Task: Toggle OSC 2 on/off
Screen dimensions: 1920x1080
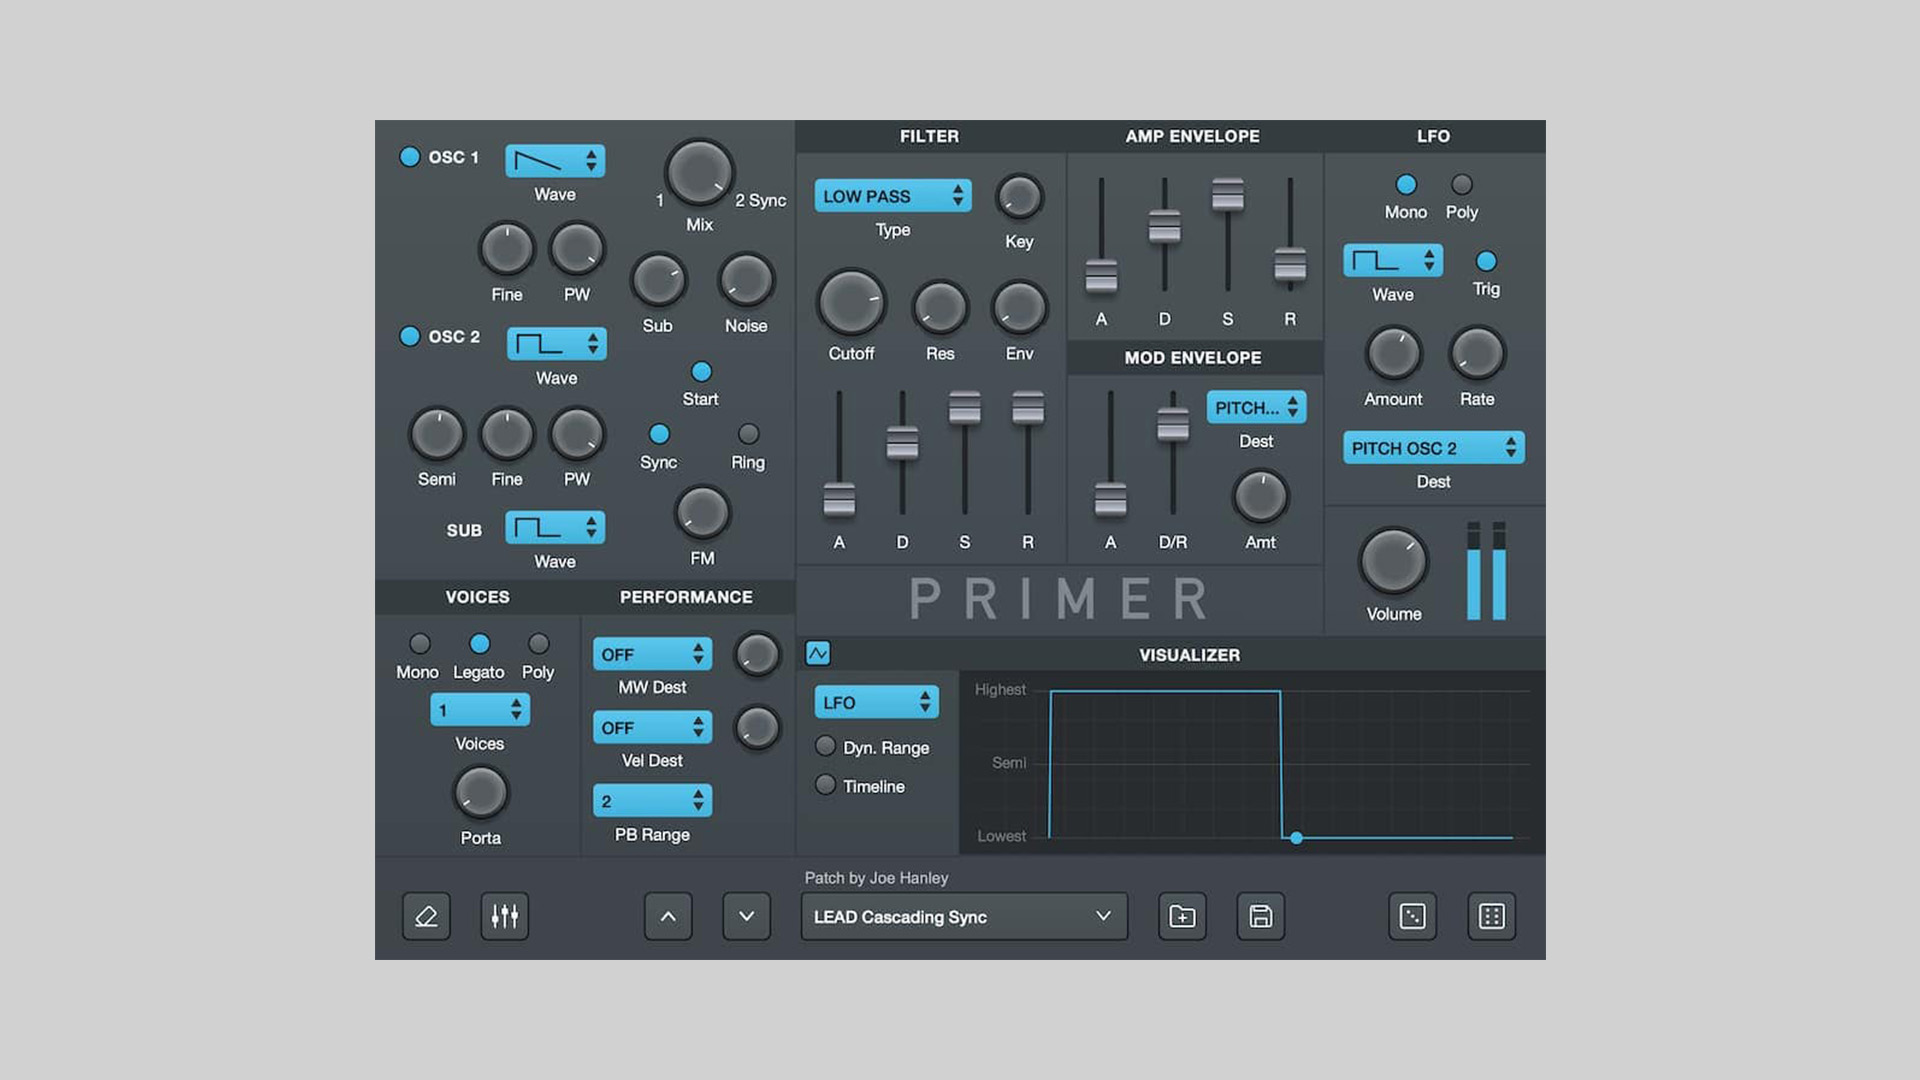Action: [409, 336]
